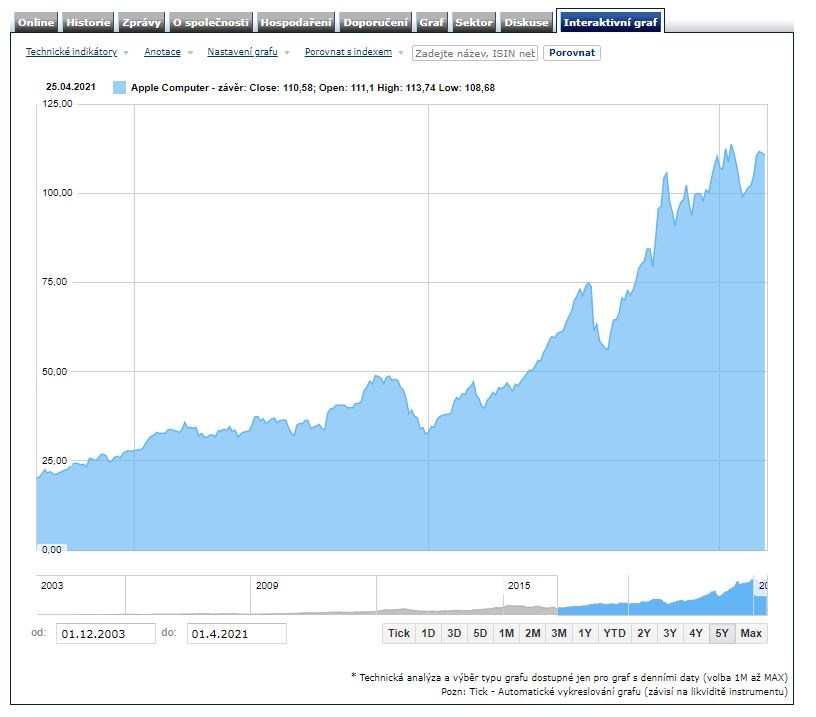Click the 'od' start date field
The width and height of the screenshot is (816, 717).
click(x=105, y=633)
